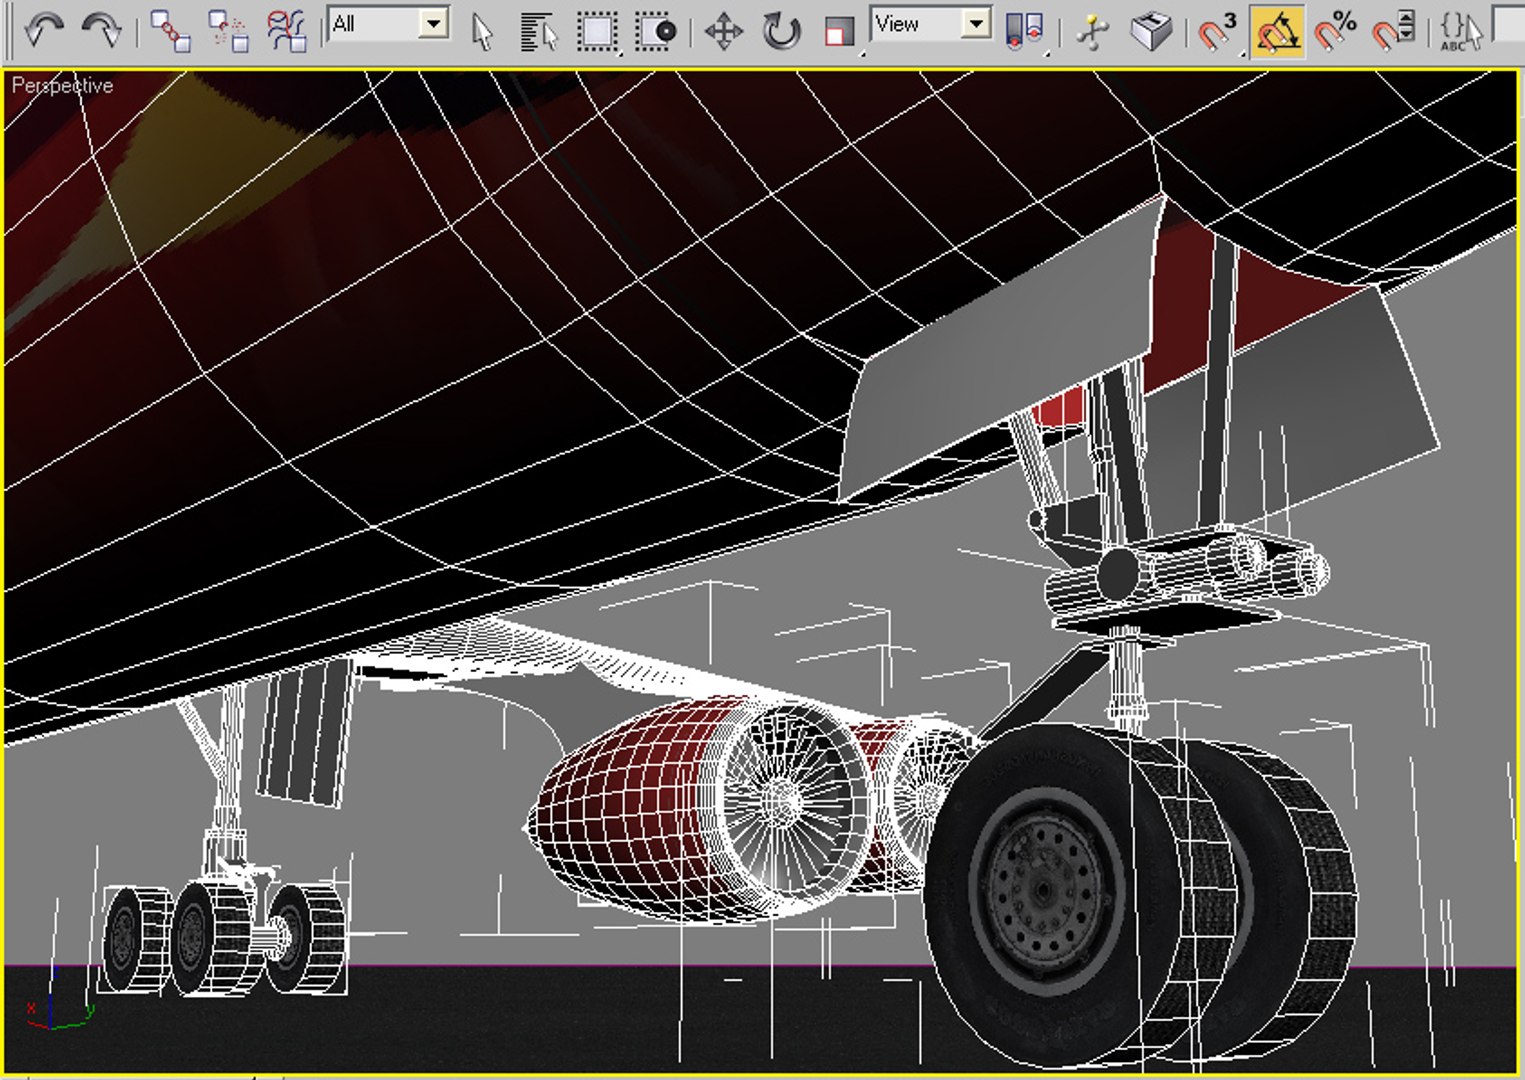Click the Redo arrow icon
This screenshot has width=1525, height=1080.
(x=101, y=31)
